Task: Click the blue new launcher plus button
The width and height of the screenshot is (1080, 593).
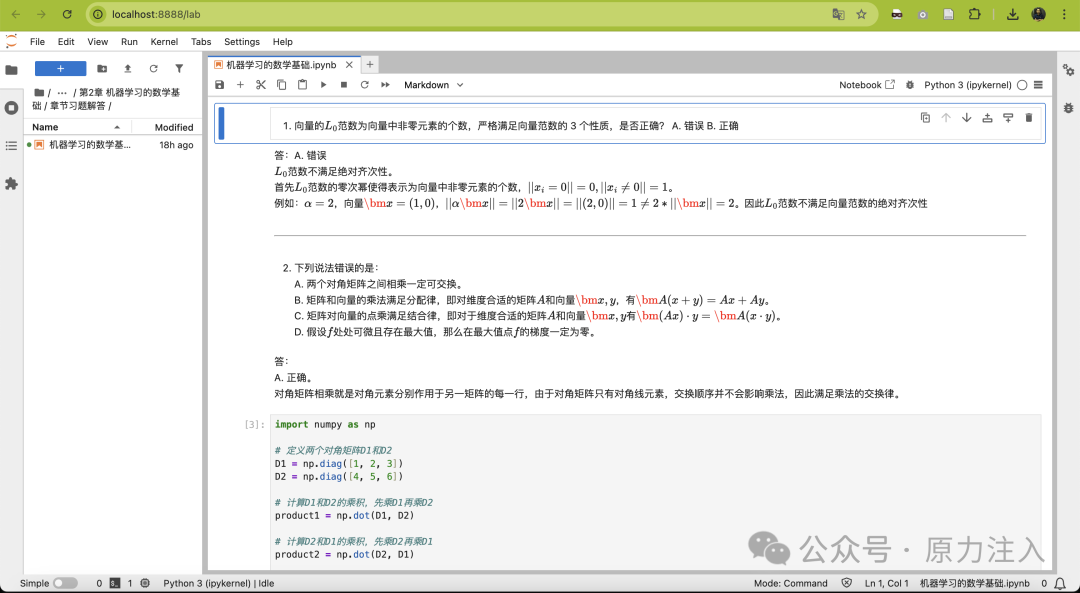Action: (x=61, y=68)
